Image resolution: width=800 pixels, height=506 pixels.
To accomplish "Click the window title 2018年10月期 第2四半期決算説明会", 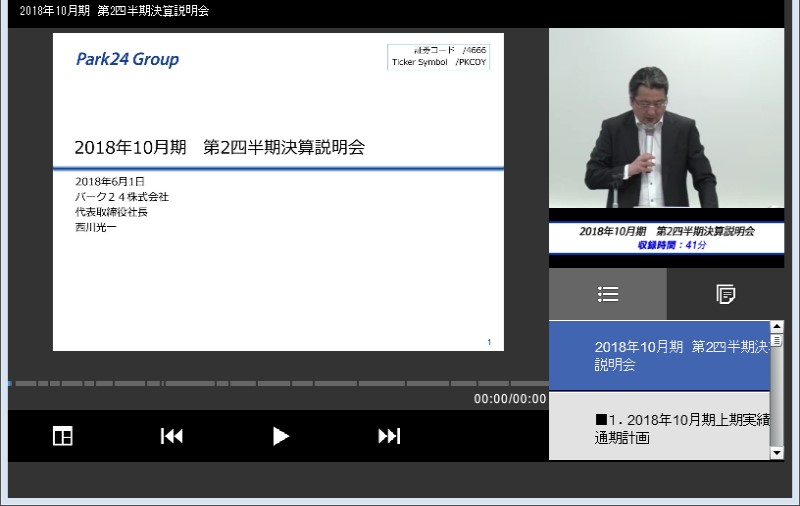I will point(114,11).
